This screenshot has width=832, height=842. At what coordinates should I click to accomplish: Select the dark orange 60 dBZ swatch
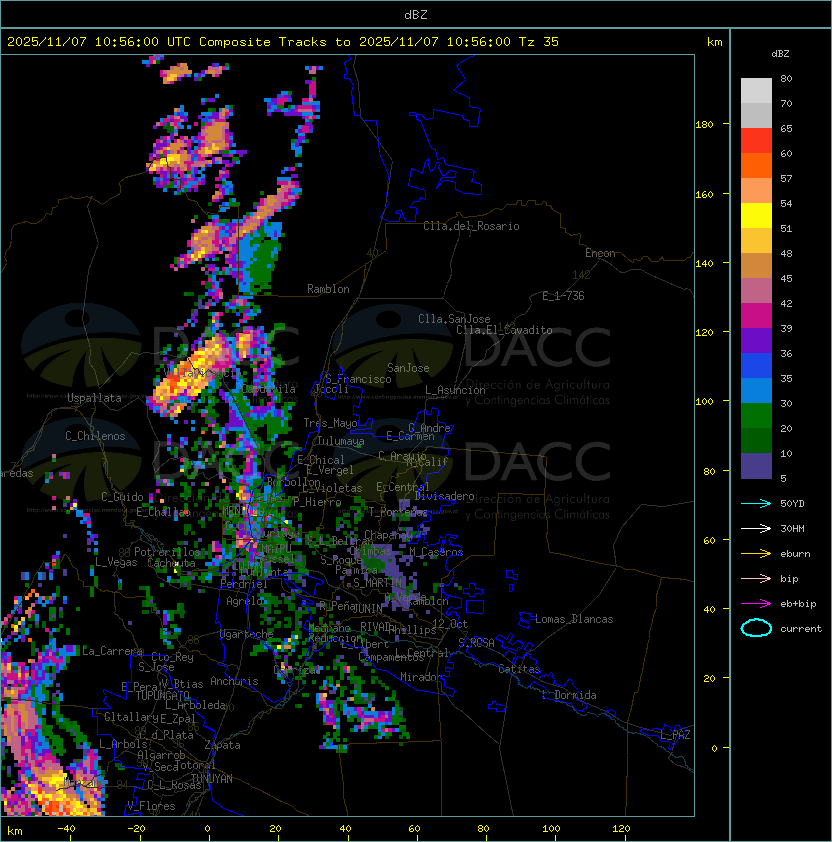coord(756,166)
